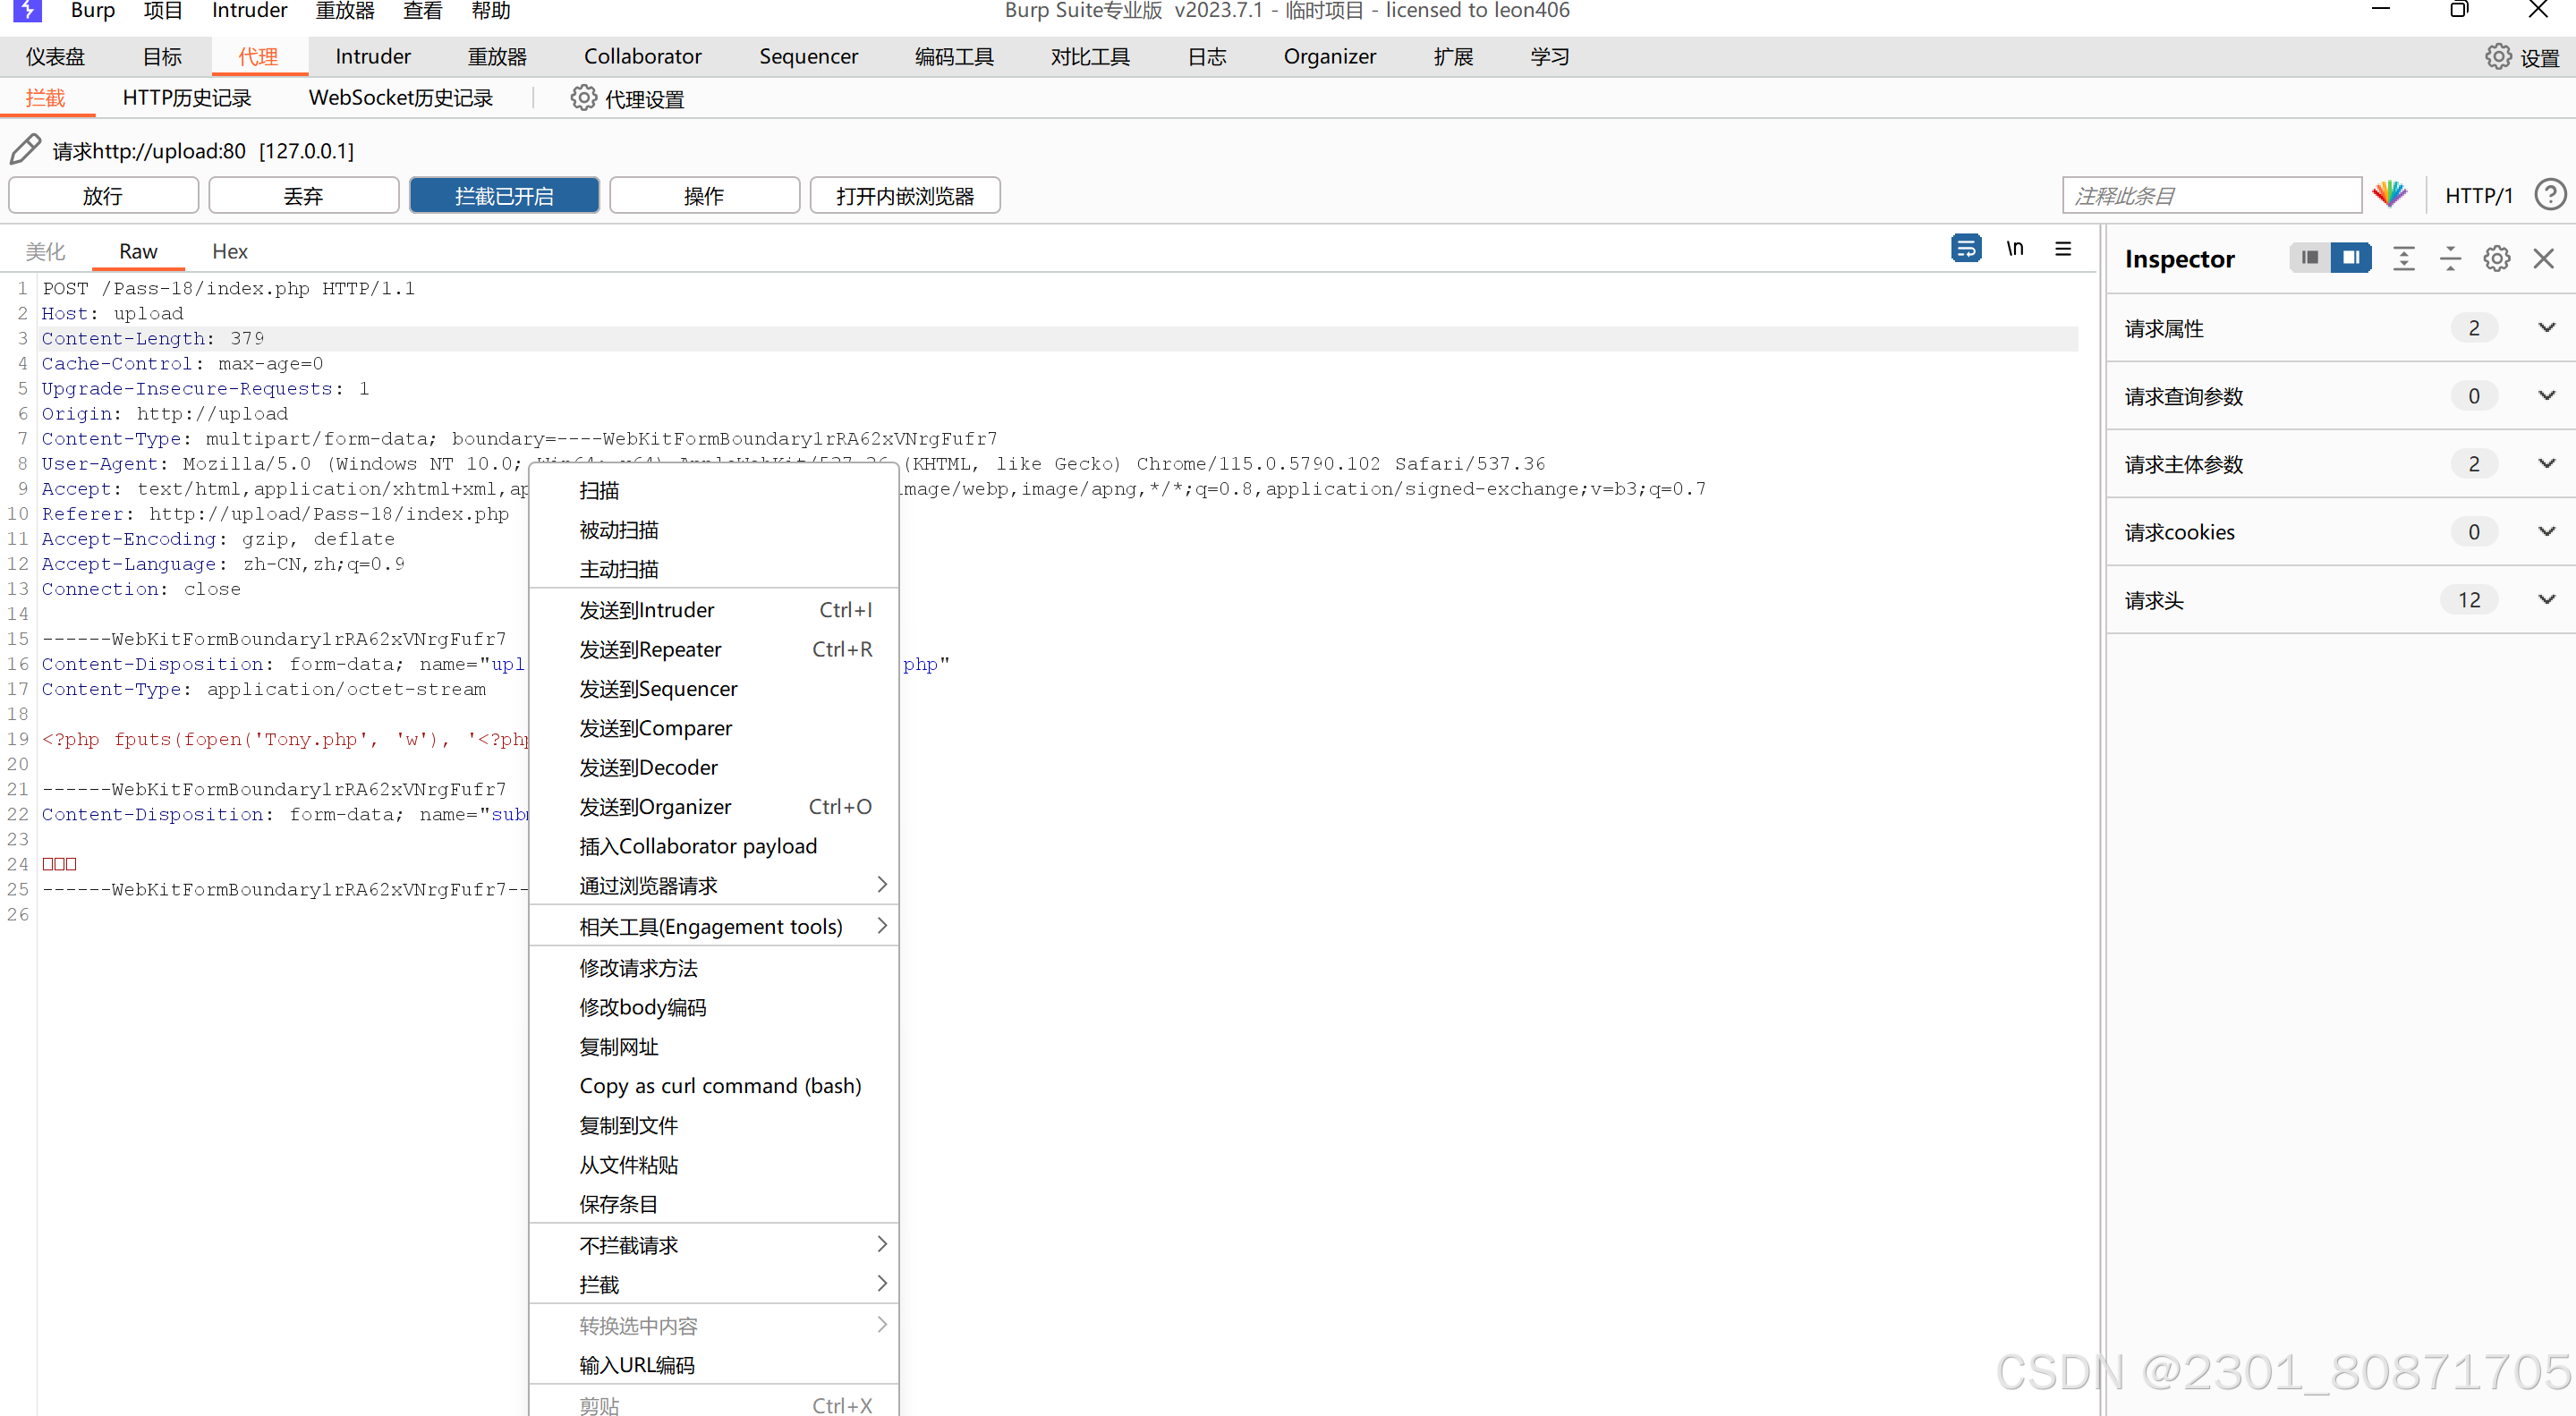This screenshot has height=1416, width=2576.
Task: Open the Inspector settings gear icon
Action: click(x=2496, y=259)
